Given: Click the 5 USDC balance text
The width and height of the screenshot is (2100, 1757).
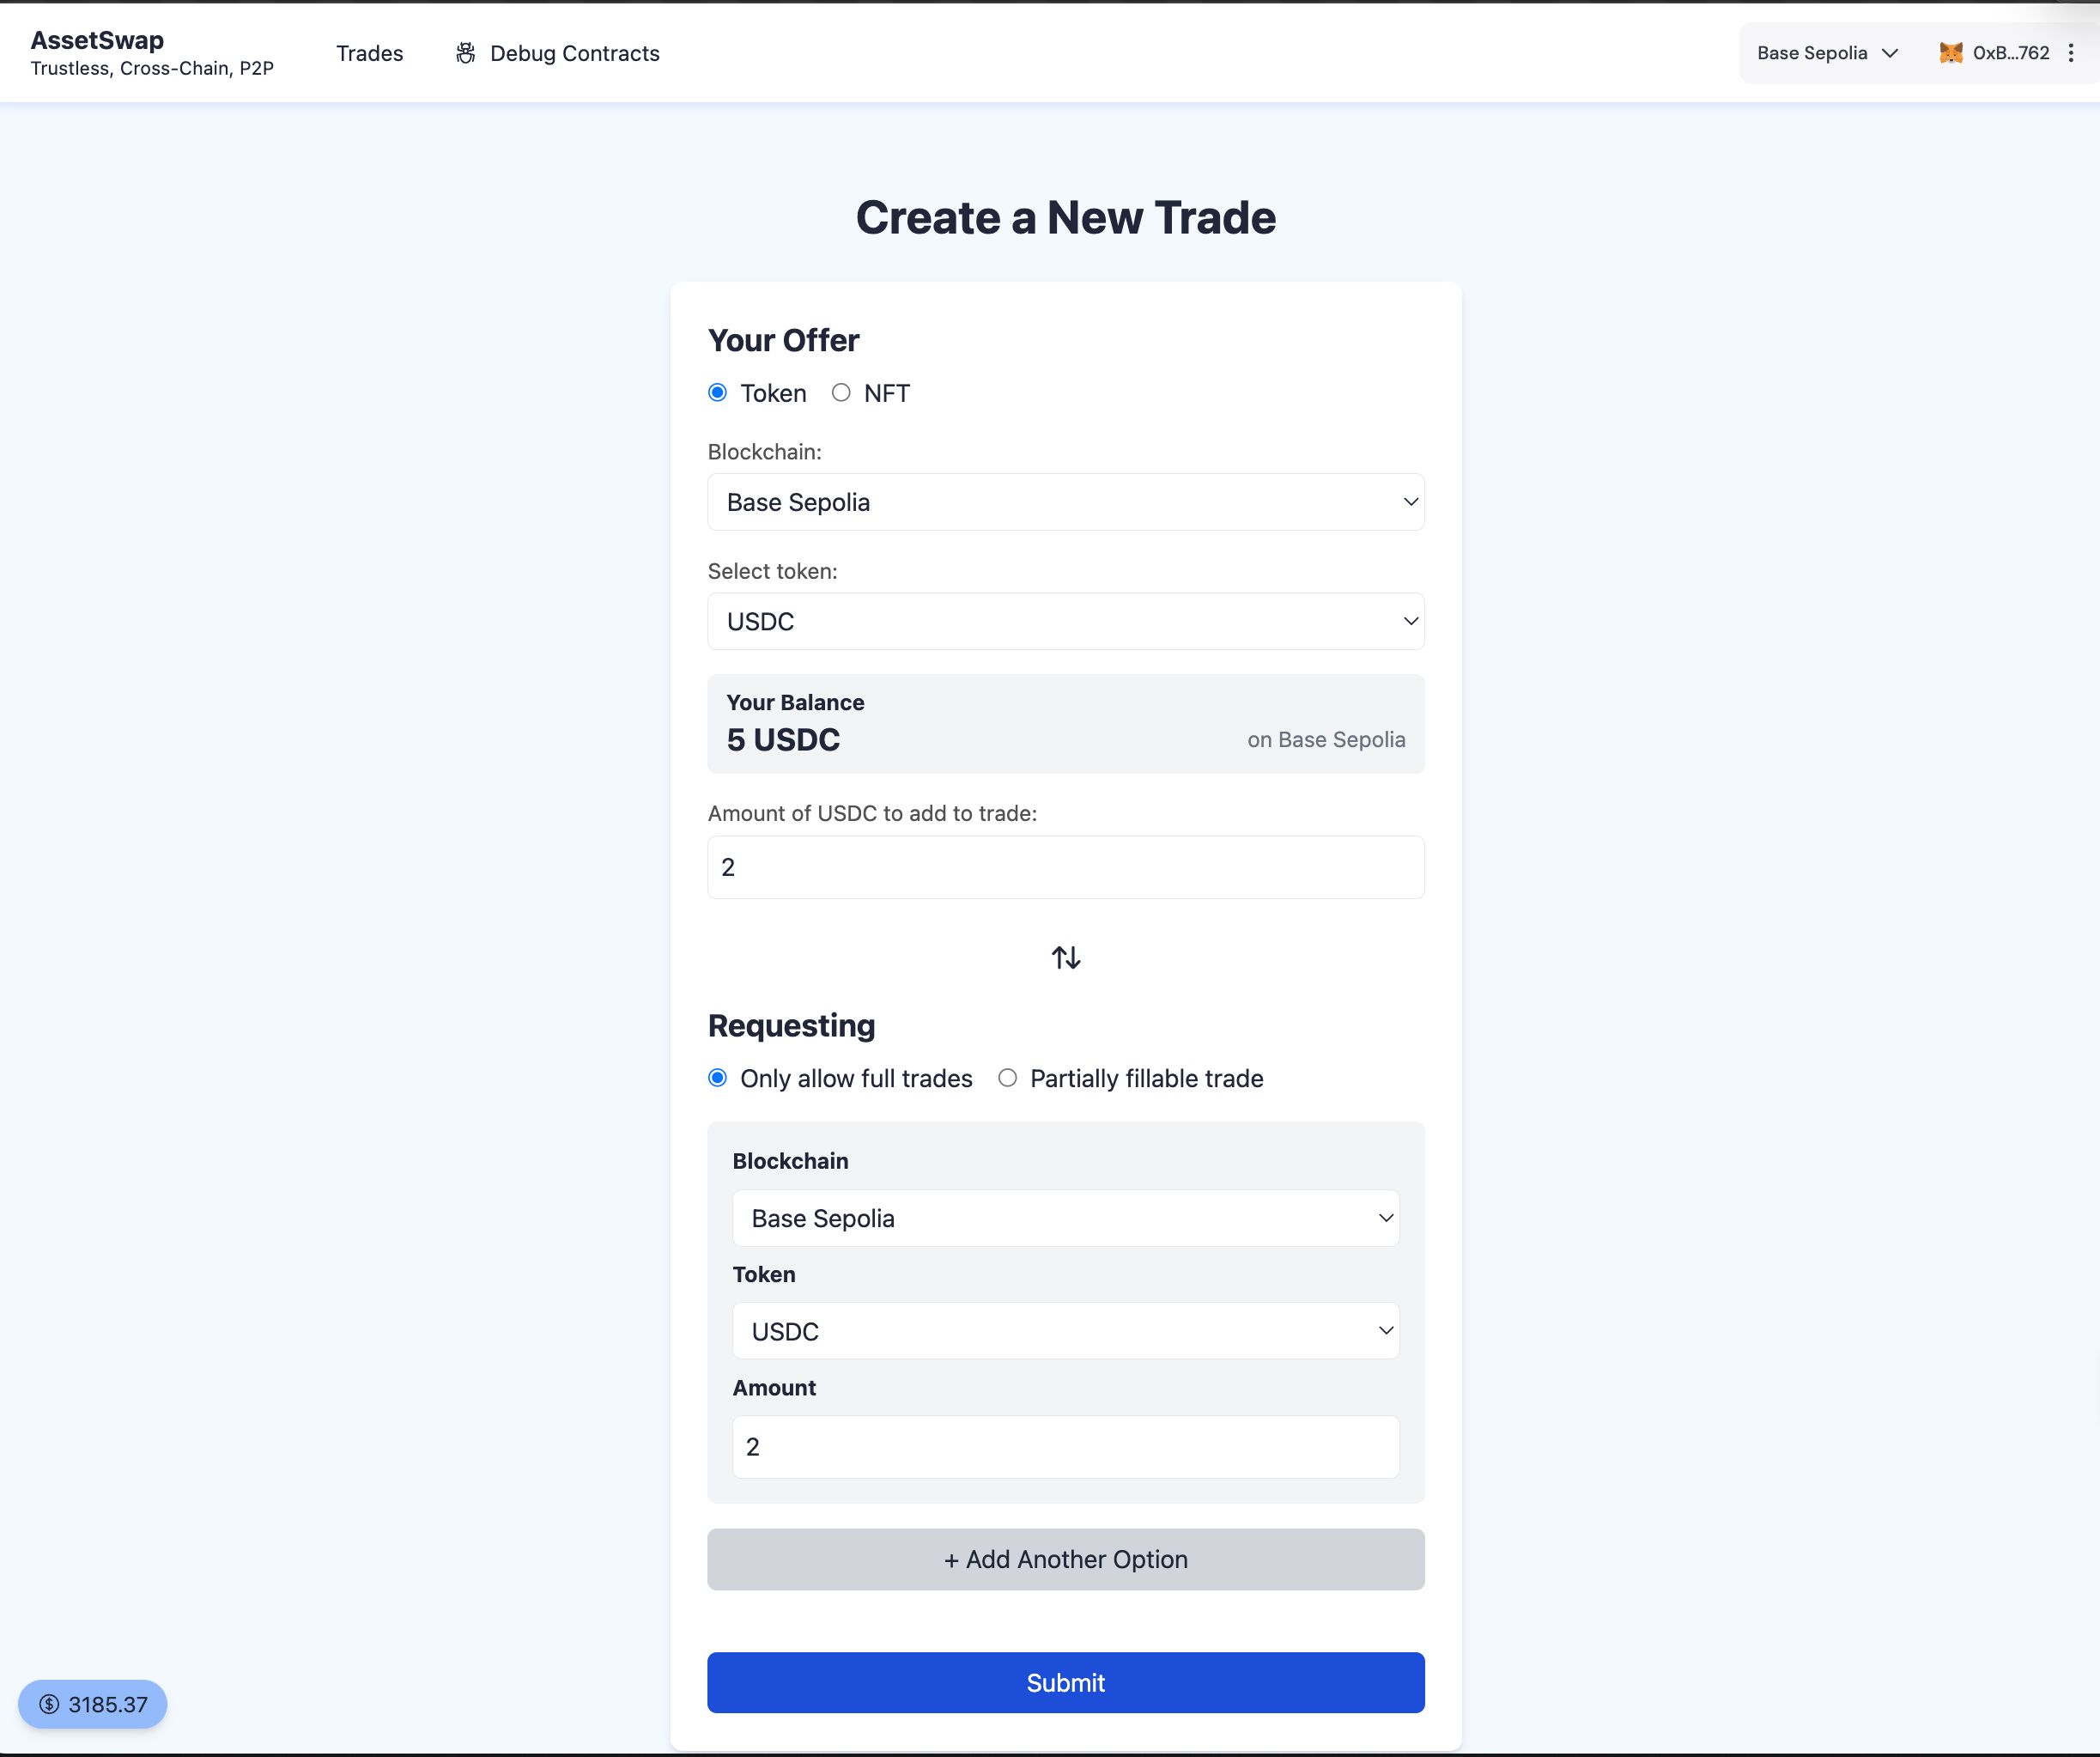Looking at the screenshot, I should (x=783, y=739).
